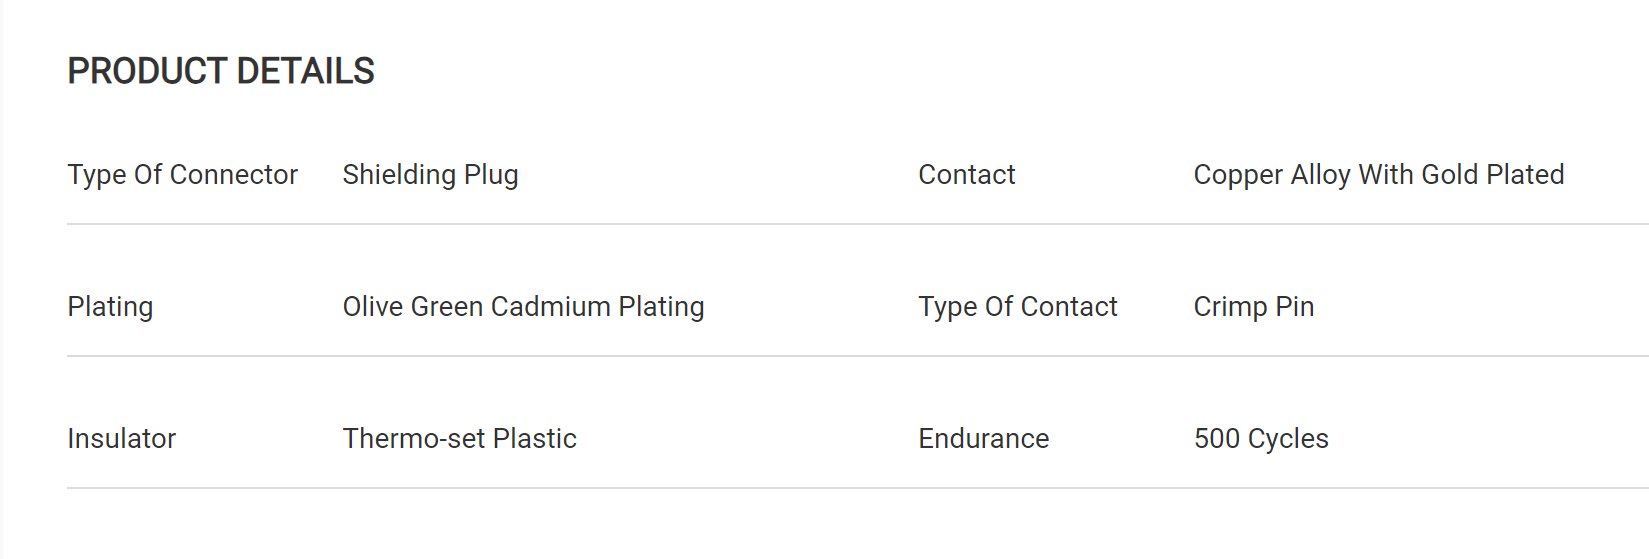Viewport: 1649px width, 559px height.
Task: Select the Type Of Contact label
Action: [1017, 307]
